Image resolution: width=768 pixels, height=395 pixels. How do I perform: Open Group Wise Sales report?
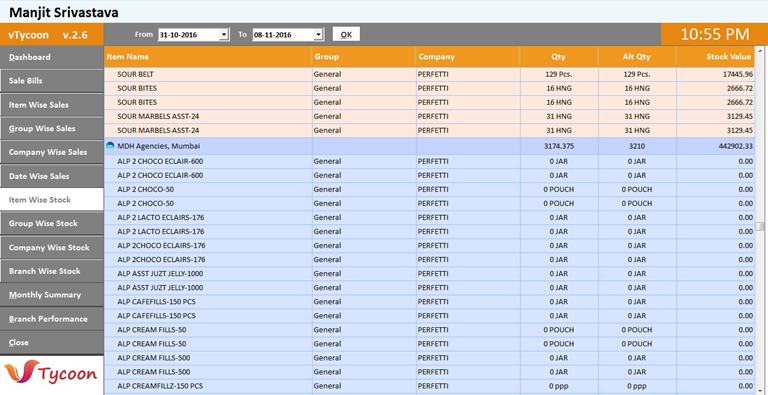51,128
